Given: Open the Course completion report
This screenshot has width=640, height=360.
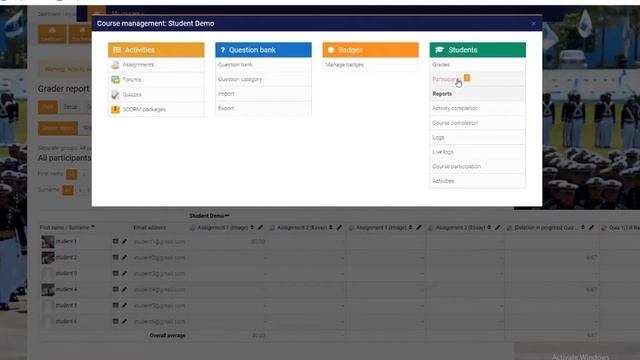Looking at the screenshot, I should coord(455,123).
